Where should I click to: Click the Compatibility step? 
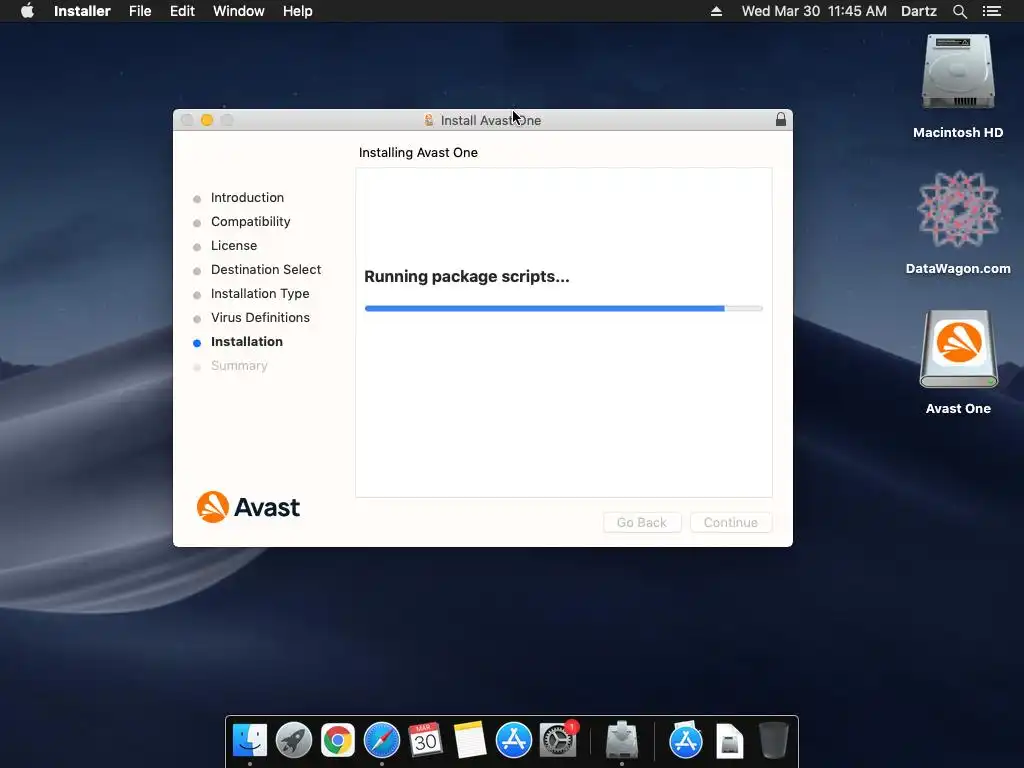[x=250, y=221]
